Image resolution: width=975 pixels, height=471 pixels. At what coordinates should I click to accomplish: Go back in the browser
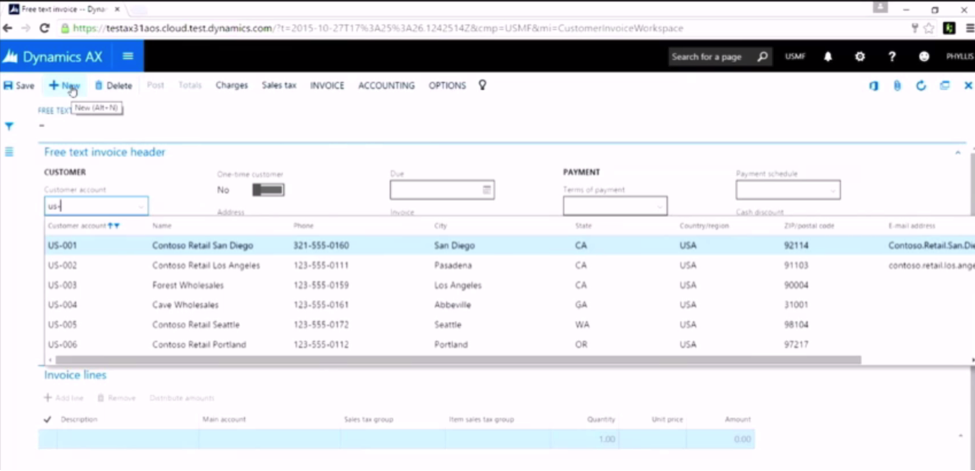(7, 28)
